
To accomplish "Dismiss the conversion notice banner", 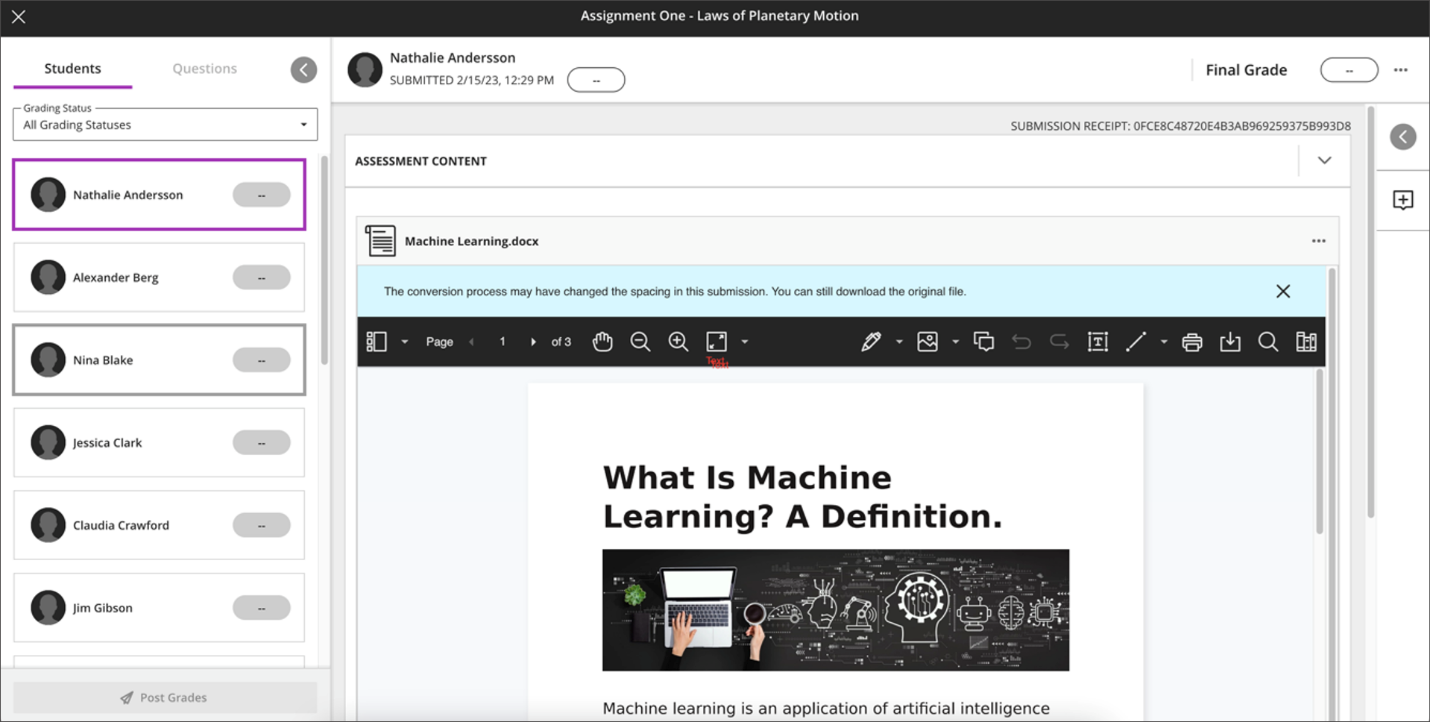I will [1283, 292].
